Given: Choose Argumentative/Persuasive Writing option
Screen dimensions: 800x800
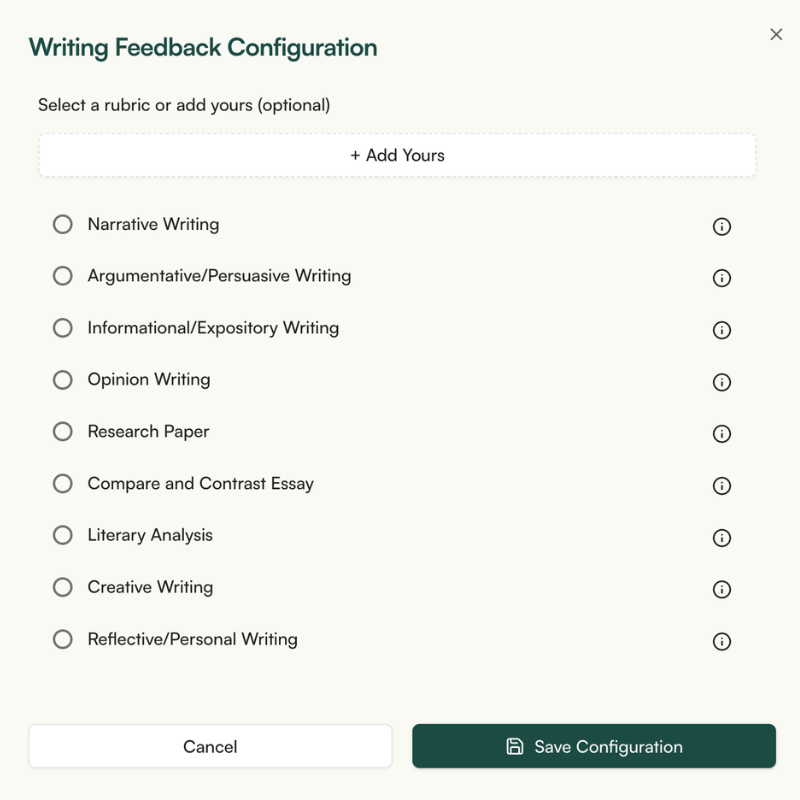Looking at the screenshot, I should (x=62, y=278).
